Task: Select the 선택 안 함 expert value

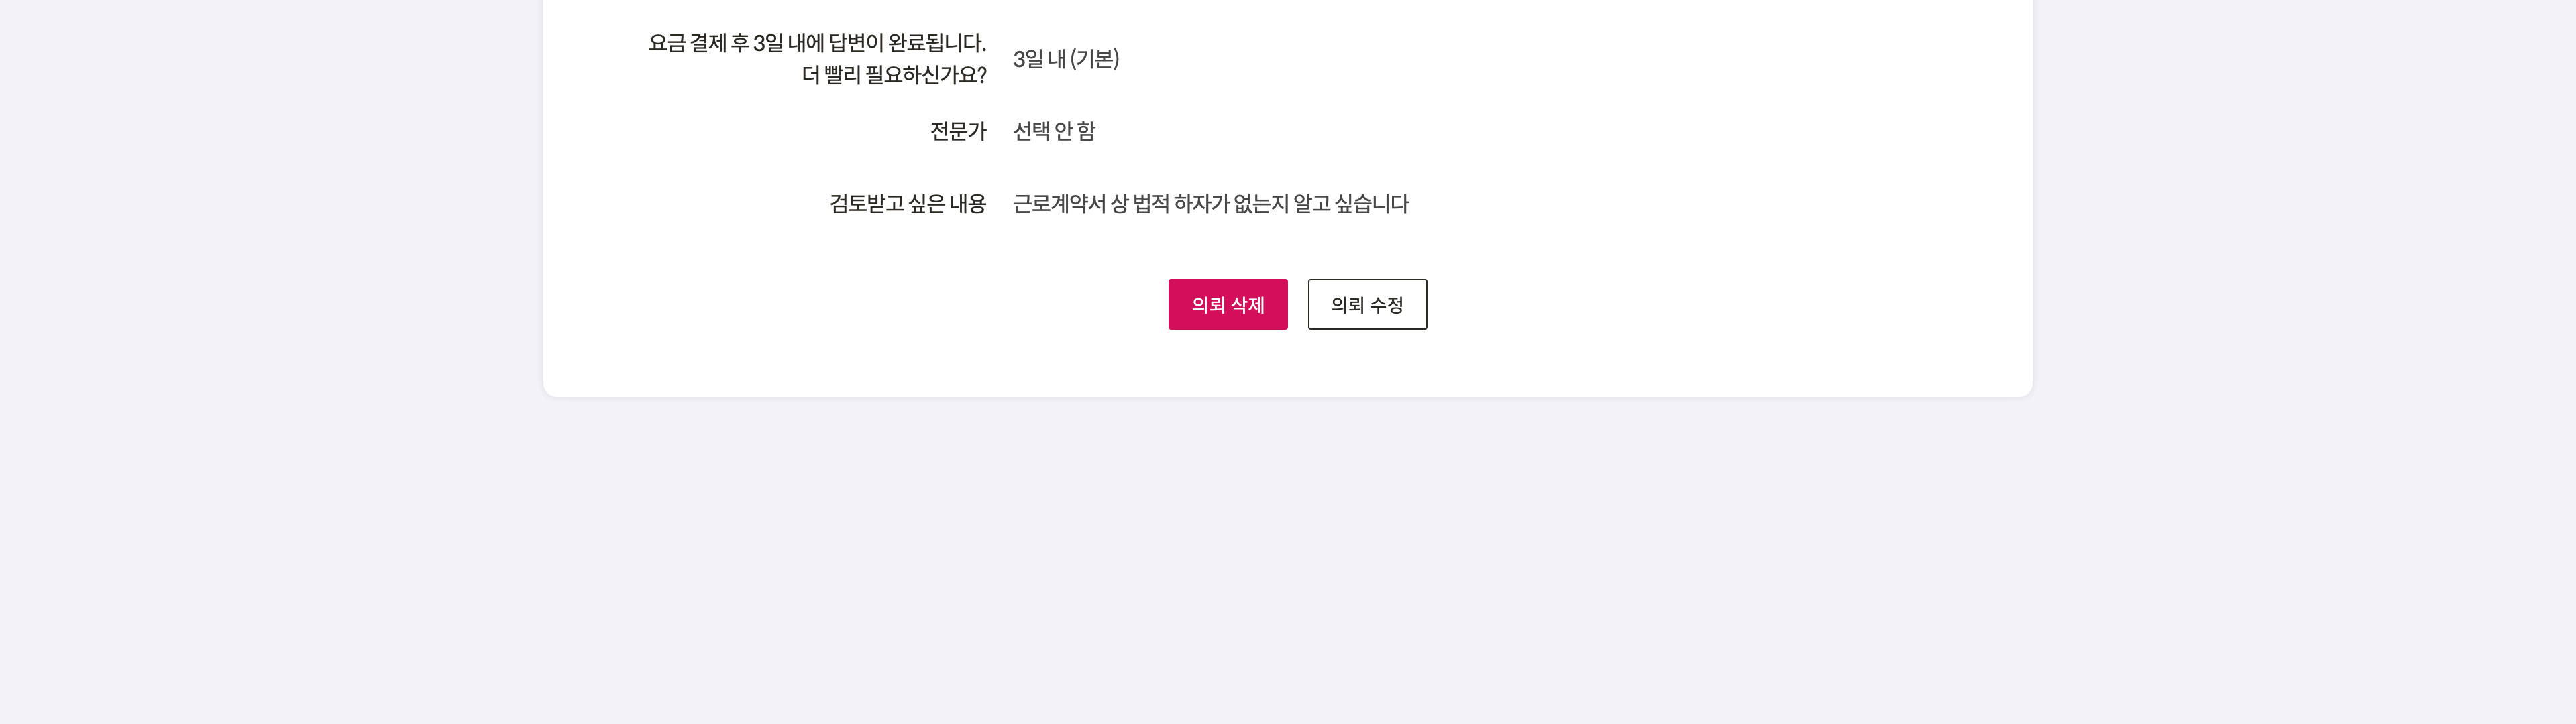Action: point(1054,131)
